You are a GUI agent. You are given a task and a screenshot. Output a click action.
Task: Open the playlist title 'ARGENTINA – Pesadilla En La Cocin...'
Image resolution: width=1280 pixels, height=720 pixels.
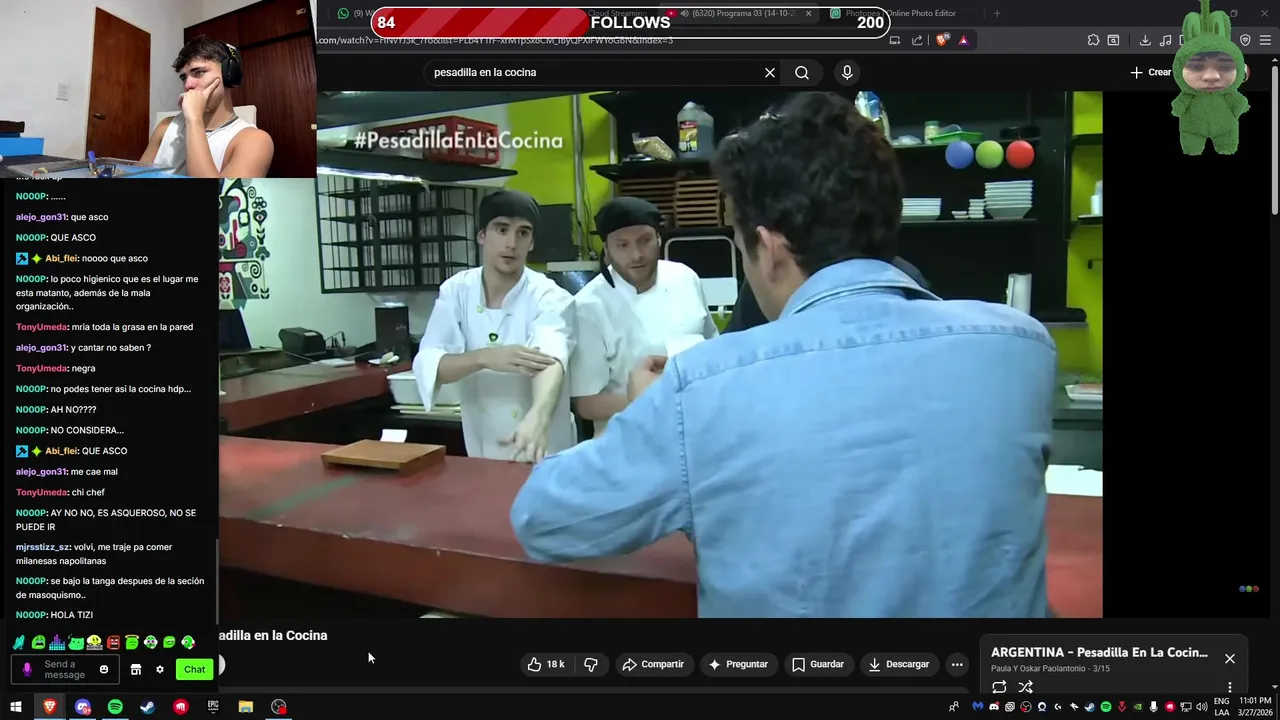click(x=1099, y=652)
